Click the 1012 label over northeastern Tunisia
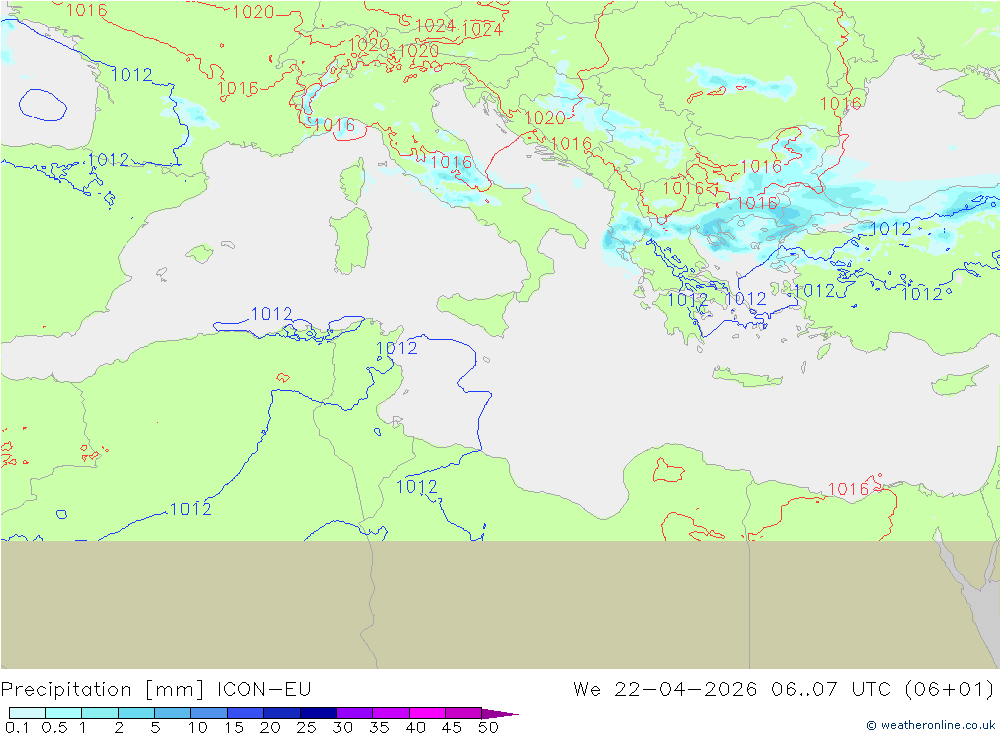This screenshot has width=1000, height=733. 397,348
